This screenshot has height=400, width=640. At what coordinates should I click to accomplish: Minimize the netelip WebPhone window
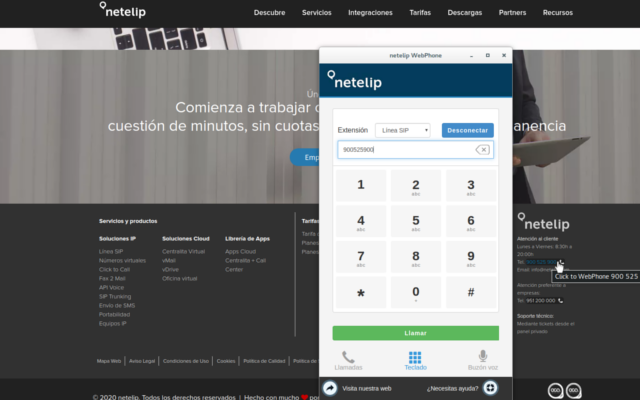(x=471, y=56)
